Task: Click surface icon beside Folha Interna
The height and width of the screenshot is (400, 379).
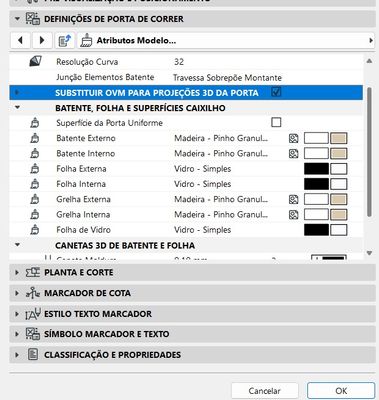Action: tap(35, 184)
